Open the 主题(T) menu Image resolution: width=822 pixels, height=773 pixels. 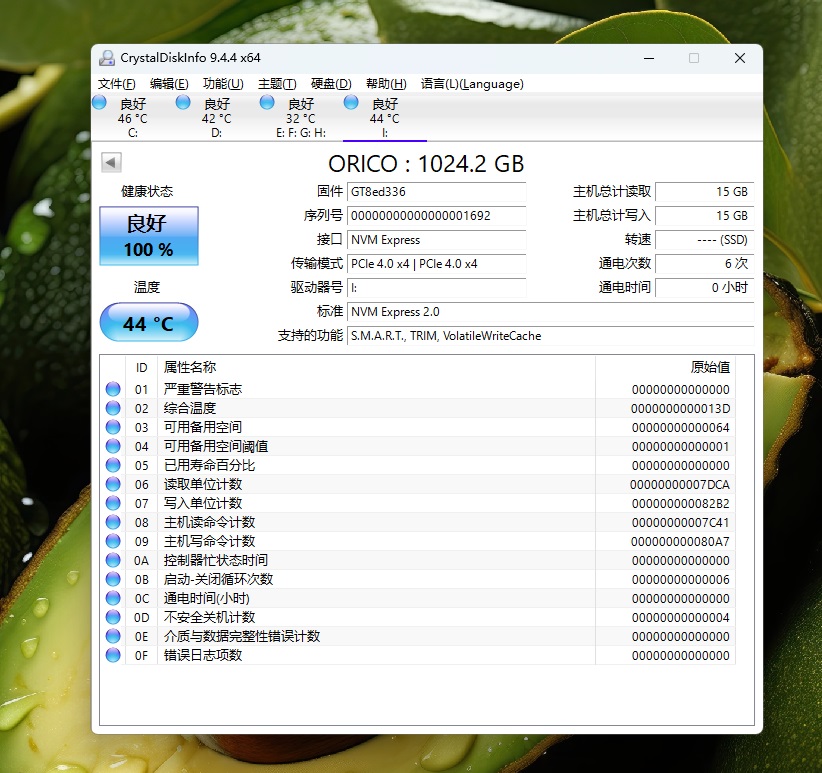277,84
